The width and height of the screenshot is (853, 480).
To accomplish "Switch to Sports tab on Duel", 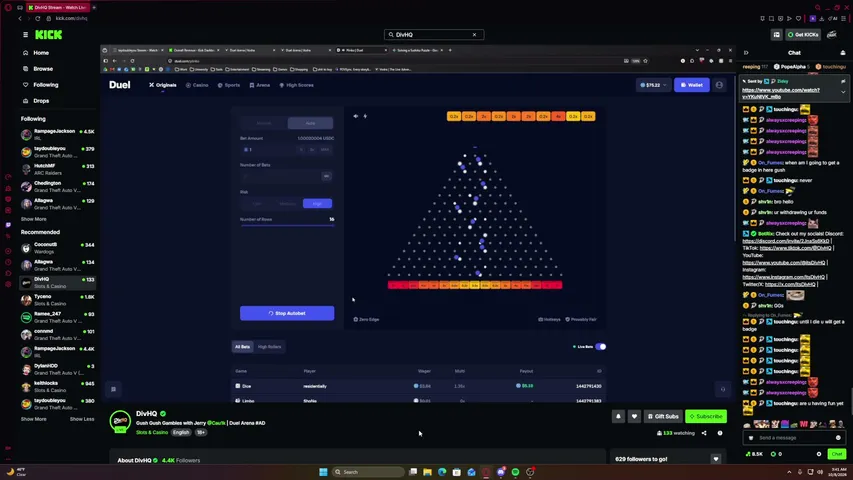I will (229, 85).
